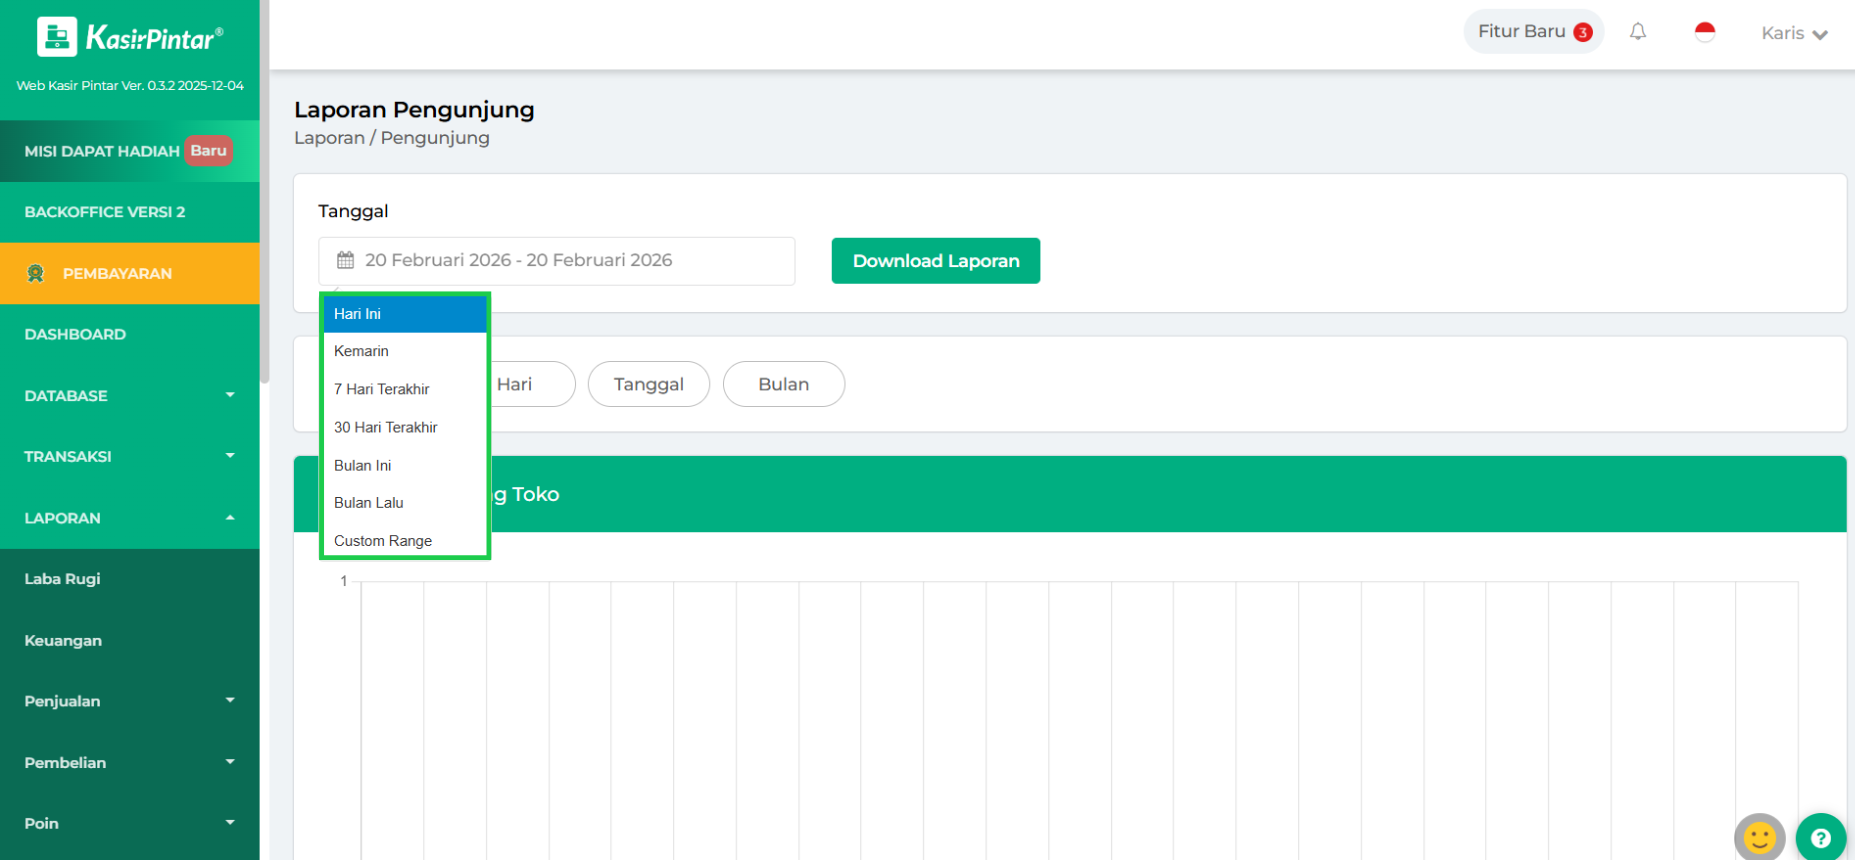Screen dimensions: 1855x860
Task: Choose 7 Hari Terakhir option
Action: [382, 389]
